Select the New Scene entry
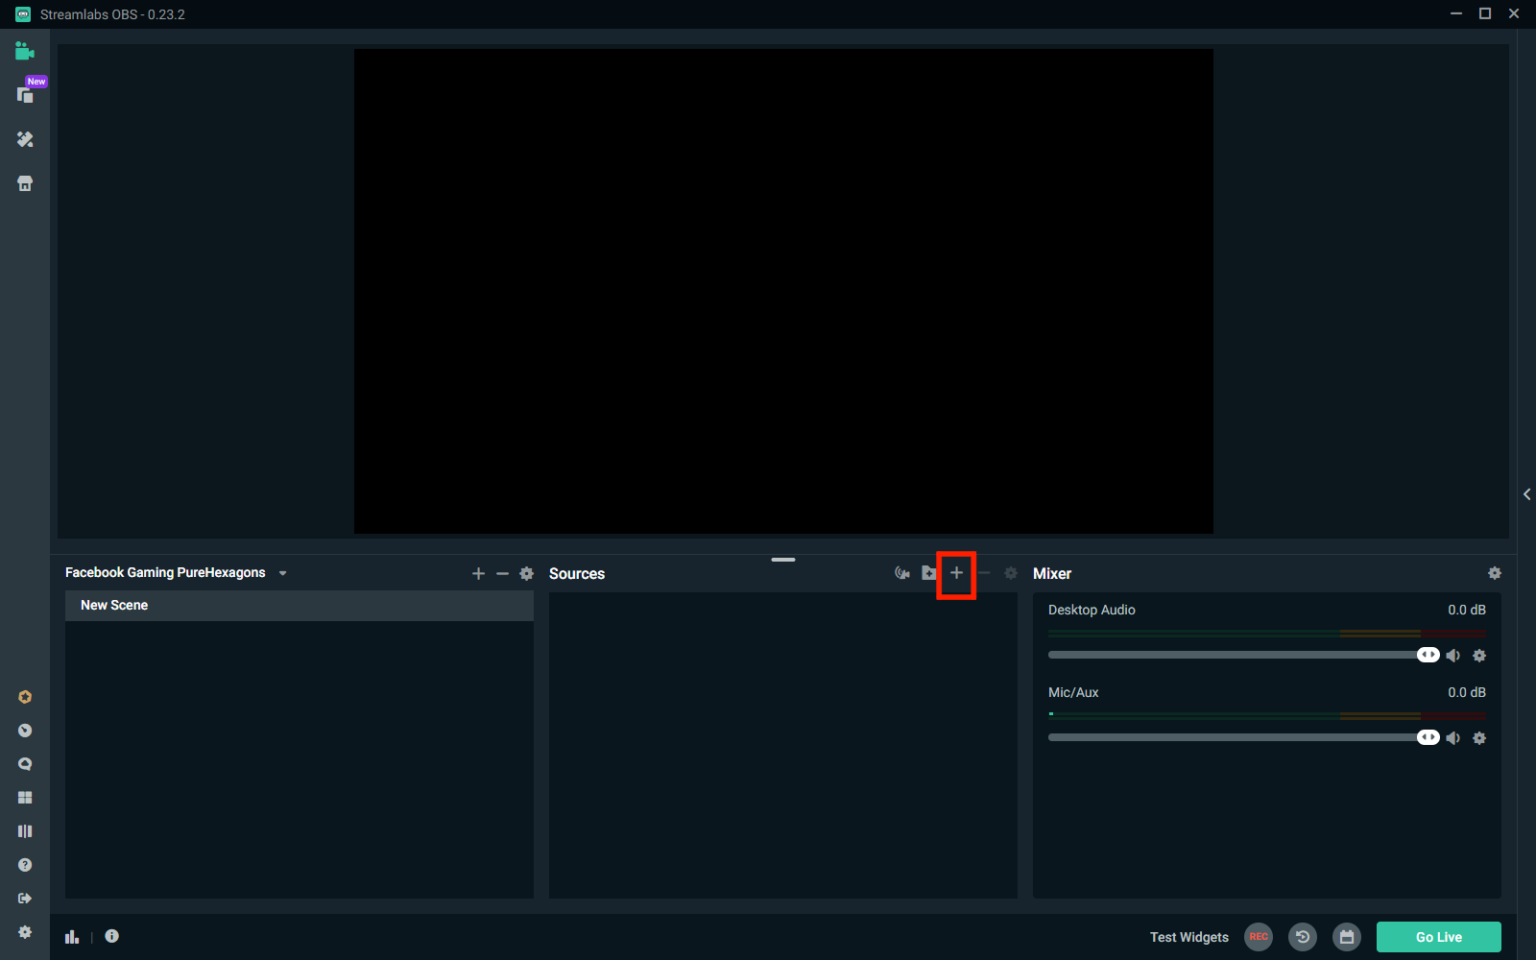This screenshot has width=1536, height=960. pos(114,605)
